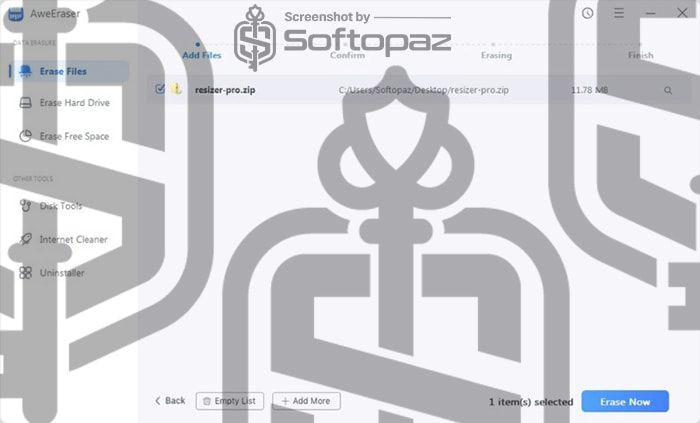Click the Erase Files bell icon
The height and width of the screenshot is (423, 700).
(x=25, y=71)
